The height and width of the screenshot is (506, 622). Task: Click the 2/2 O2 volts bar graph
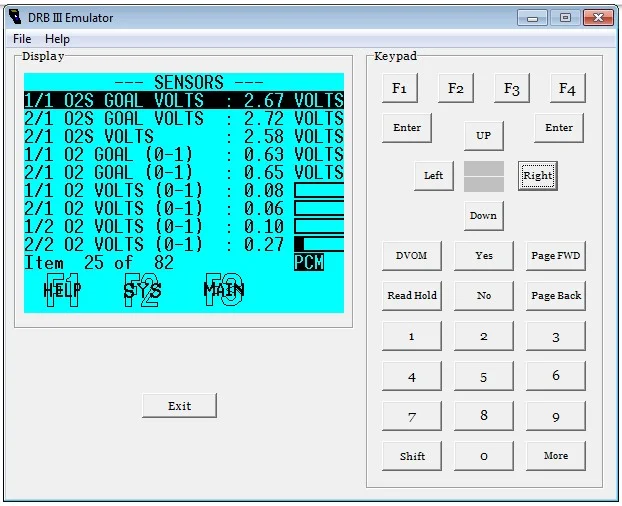[319, 244]
